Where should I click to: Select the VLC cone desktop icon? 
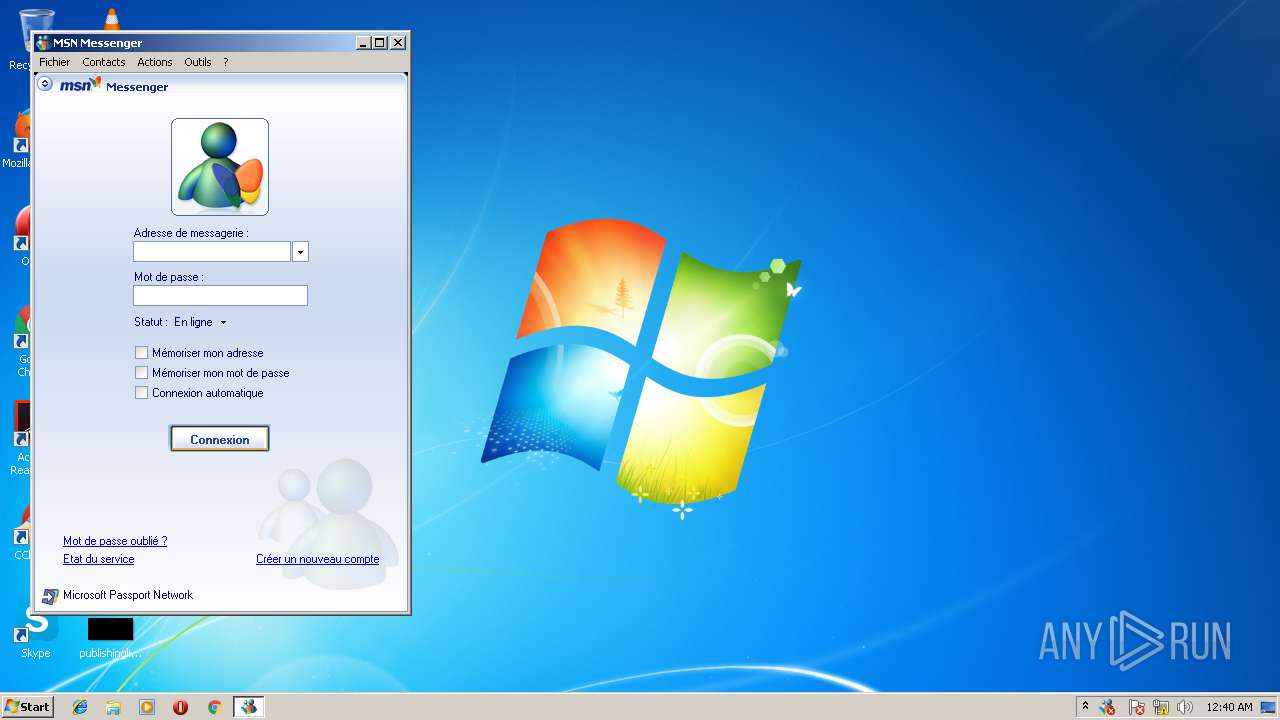point(111,18)
